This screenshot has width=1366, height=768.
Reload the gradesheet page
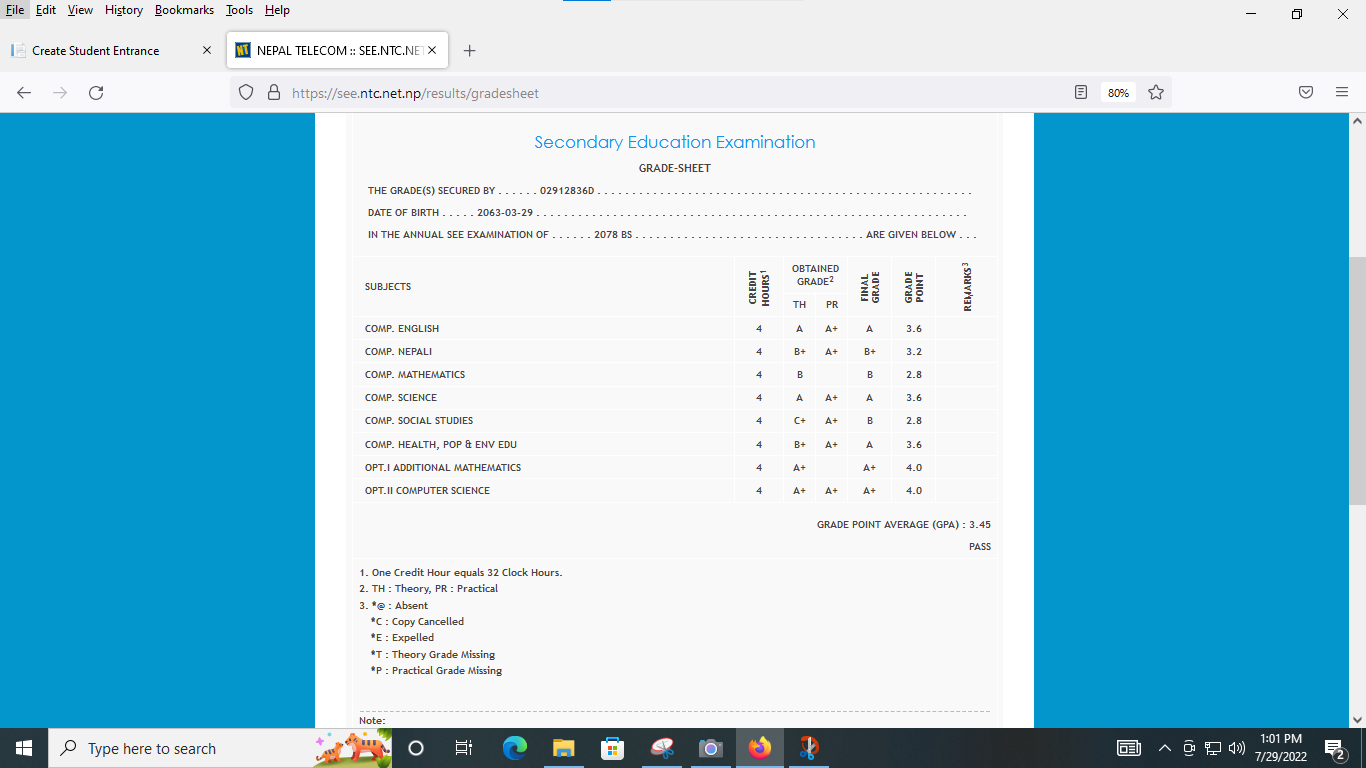(96, 93)
